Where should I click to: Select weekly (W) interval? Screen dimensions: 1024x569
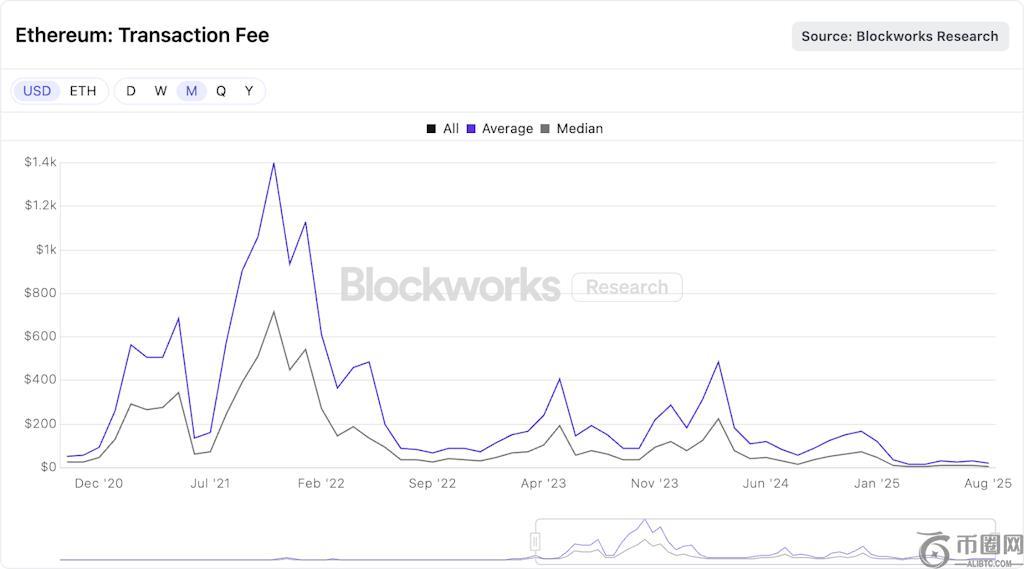pyautogui.click(x=161, y=91)
